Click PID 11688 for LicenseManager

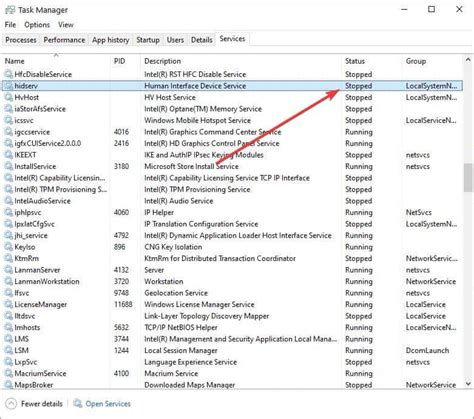(x=123, y=304)
